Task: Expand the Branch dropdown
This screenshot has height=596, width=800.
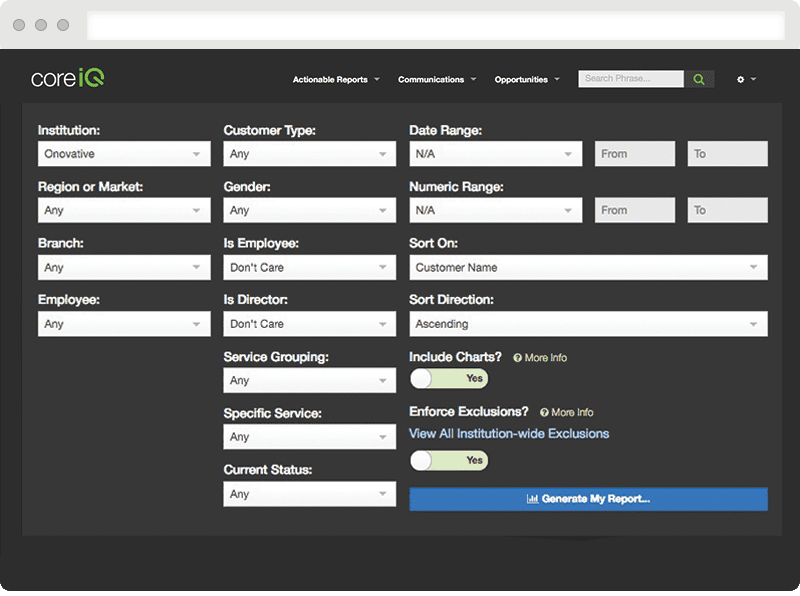Action: [124, 267]
